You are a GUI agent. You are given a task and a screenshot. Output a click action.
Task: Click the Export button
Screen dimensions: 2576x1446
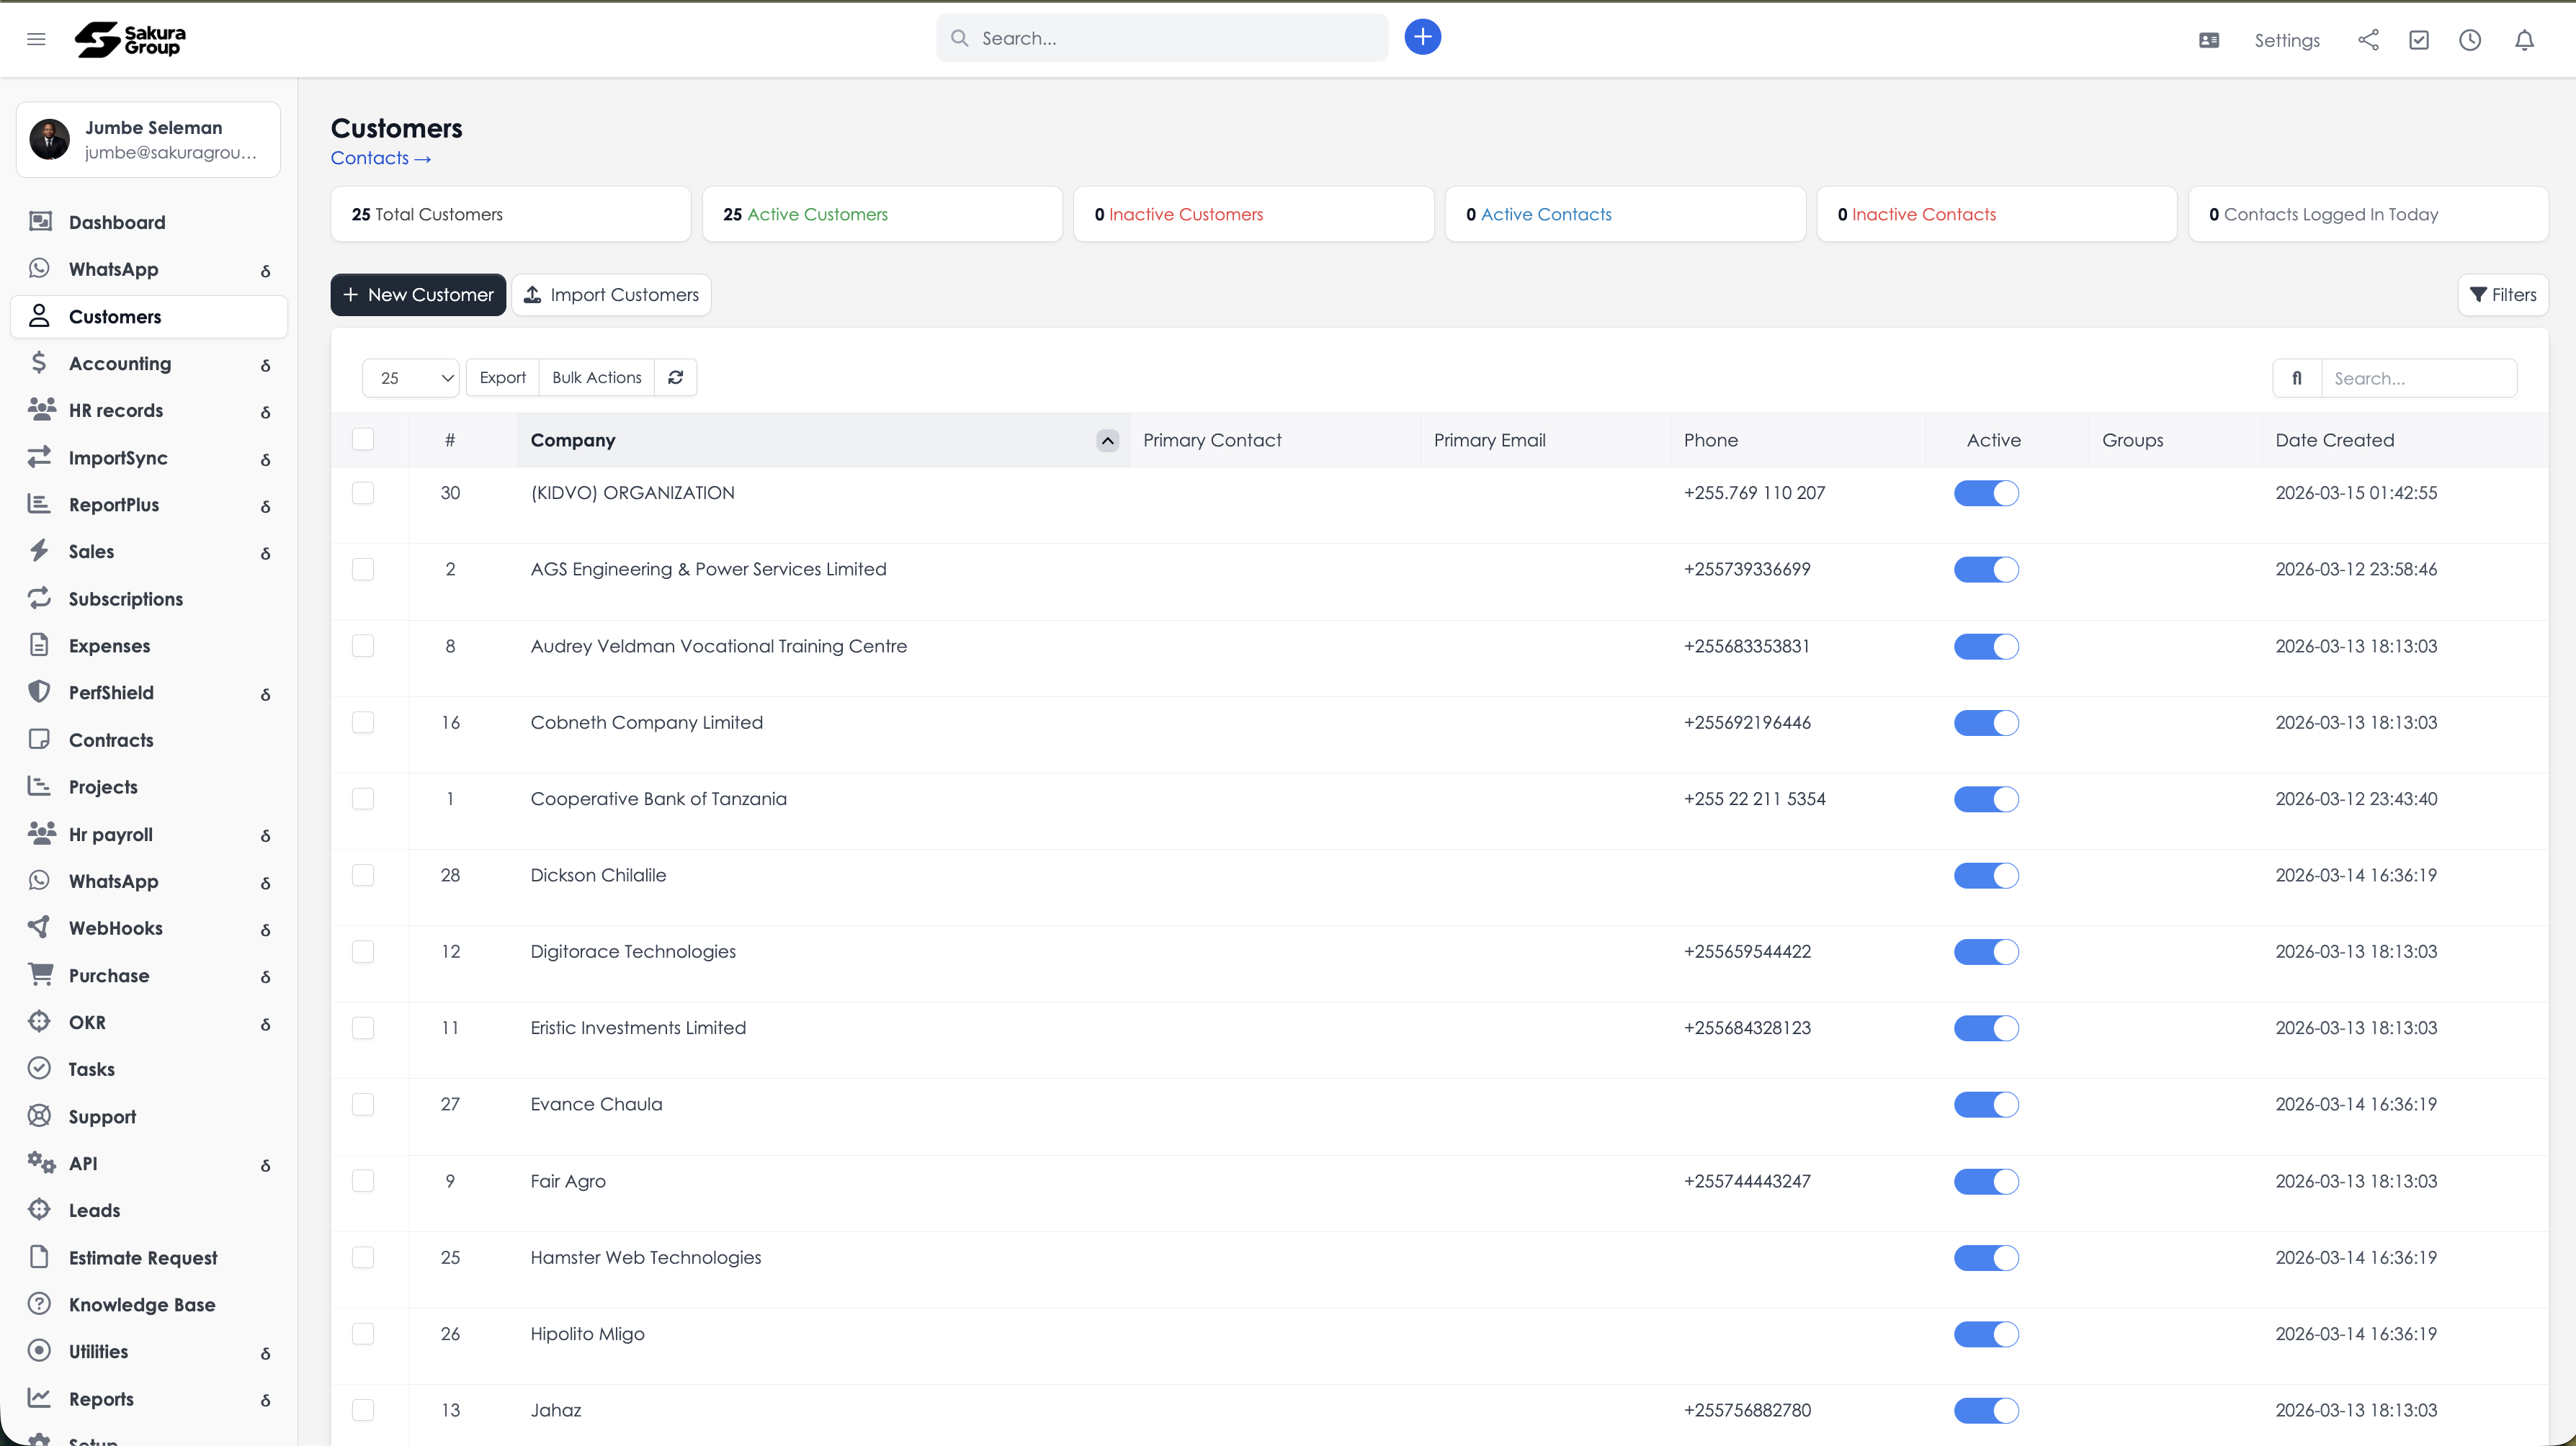click(x=502, y=377)
